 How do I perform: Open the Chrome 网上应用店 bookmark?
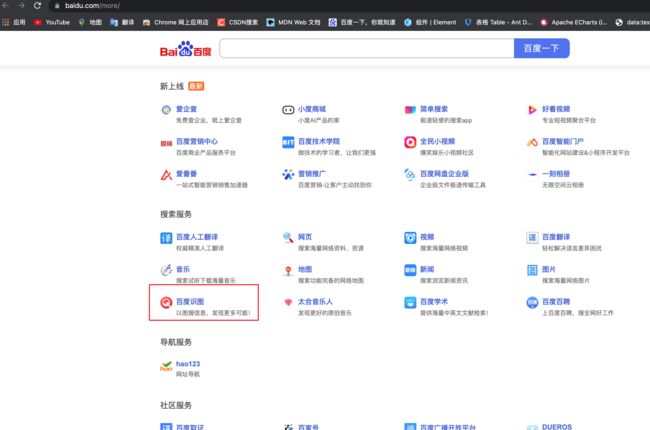(175, 22)
